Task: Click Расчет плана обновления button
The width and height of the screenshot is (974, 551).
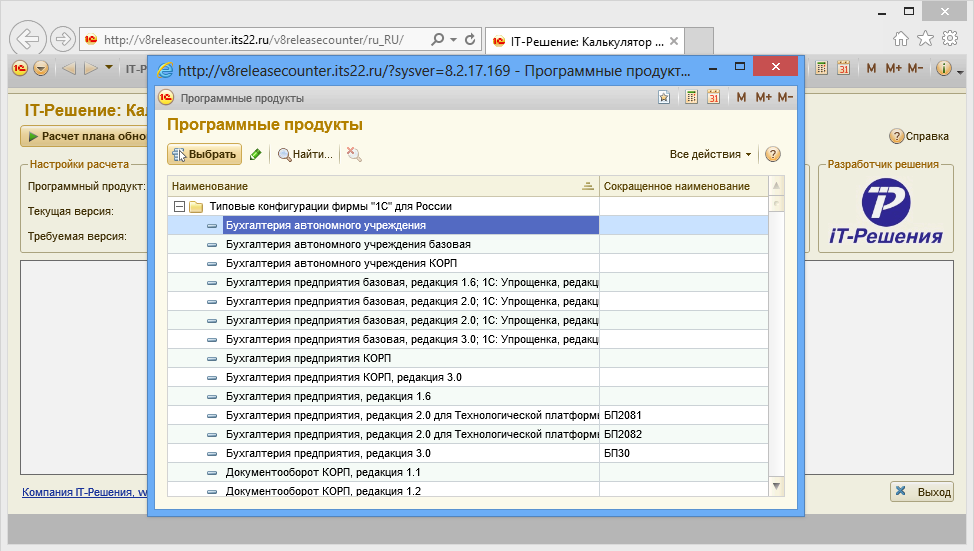Action: 84,136
